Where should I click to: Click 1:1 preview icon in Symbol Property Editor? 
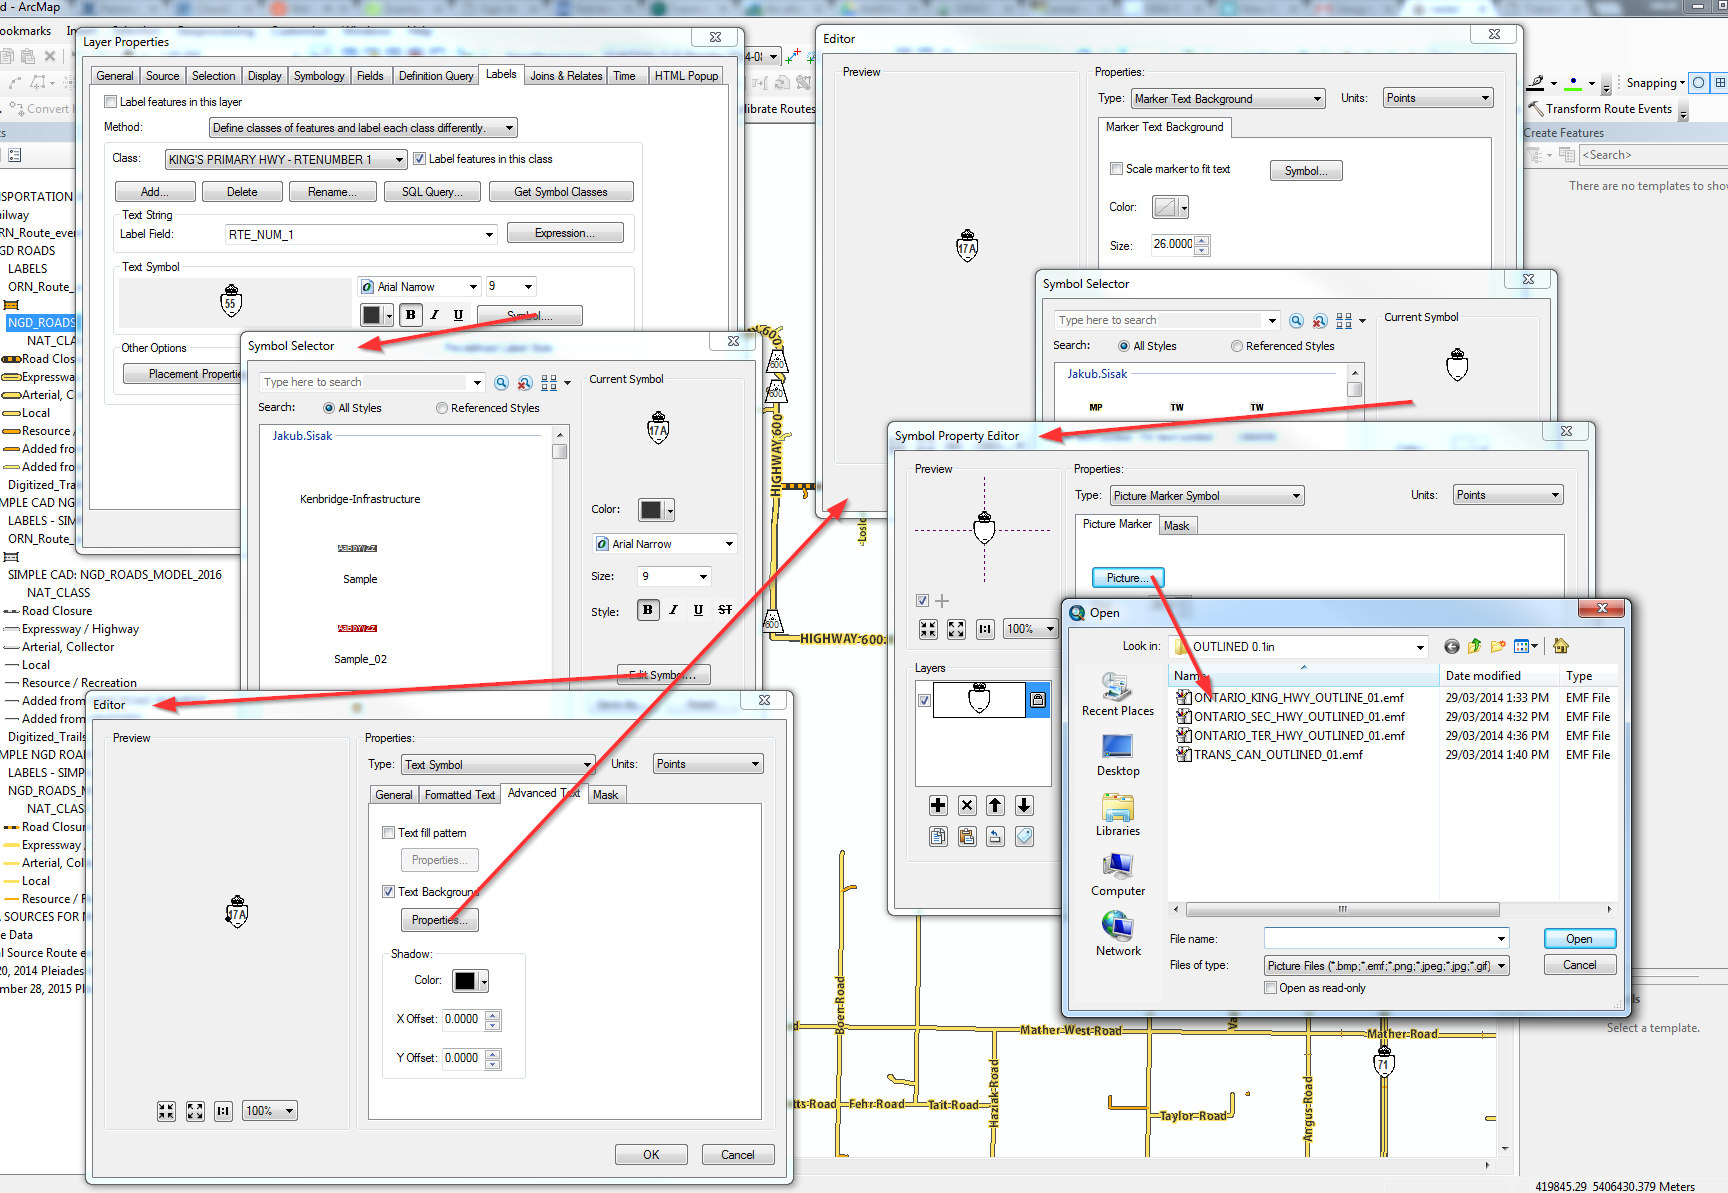coord(985,629)
